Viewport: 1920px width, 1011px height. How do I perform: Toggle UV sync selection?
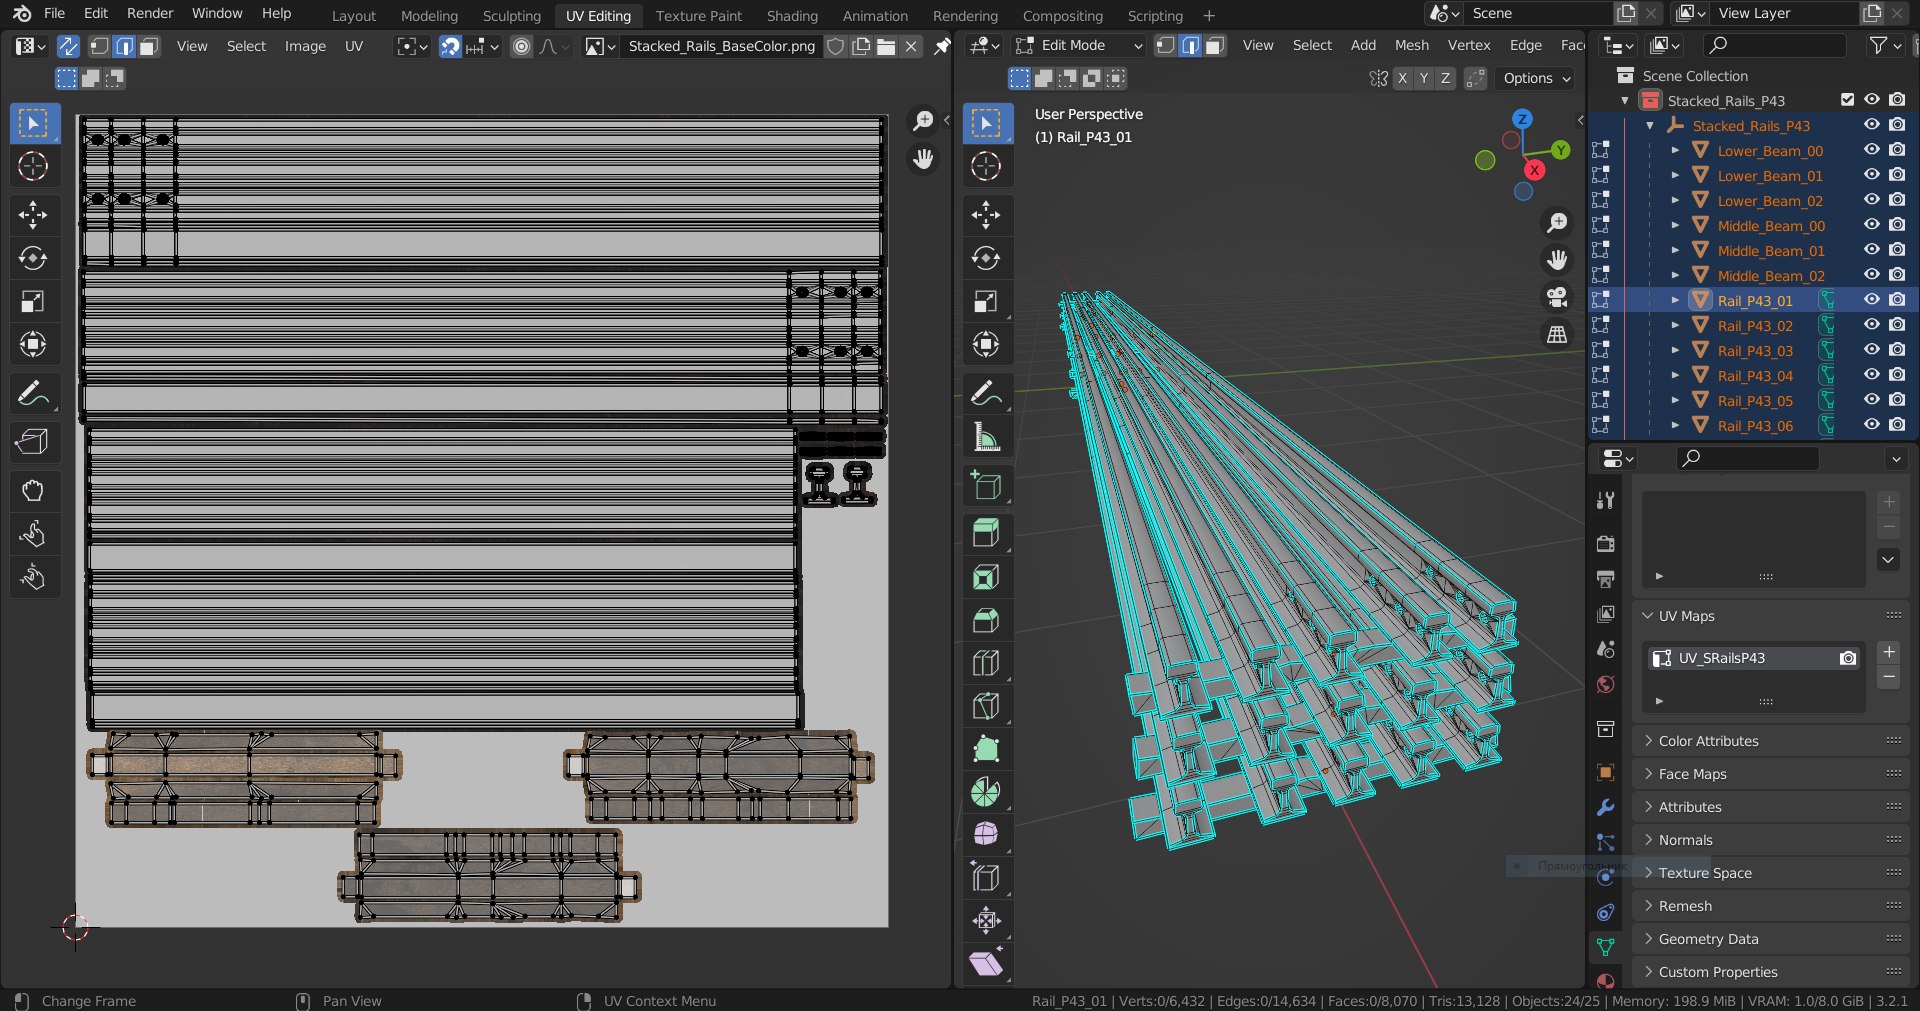pos(68,46)
